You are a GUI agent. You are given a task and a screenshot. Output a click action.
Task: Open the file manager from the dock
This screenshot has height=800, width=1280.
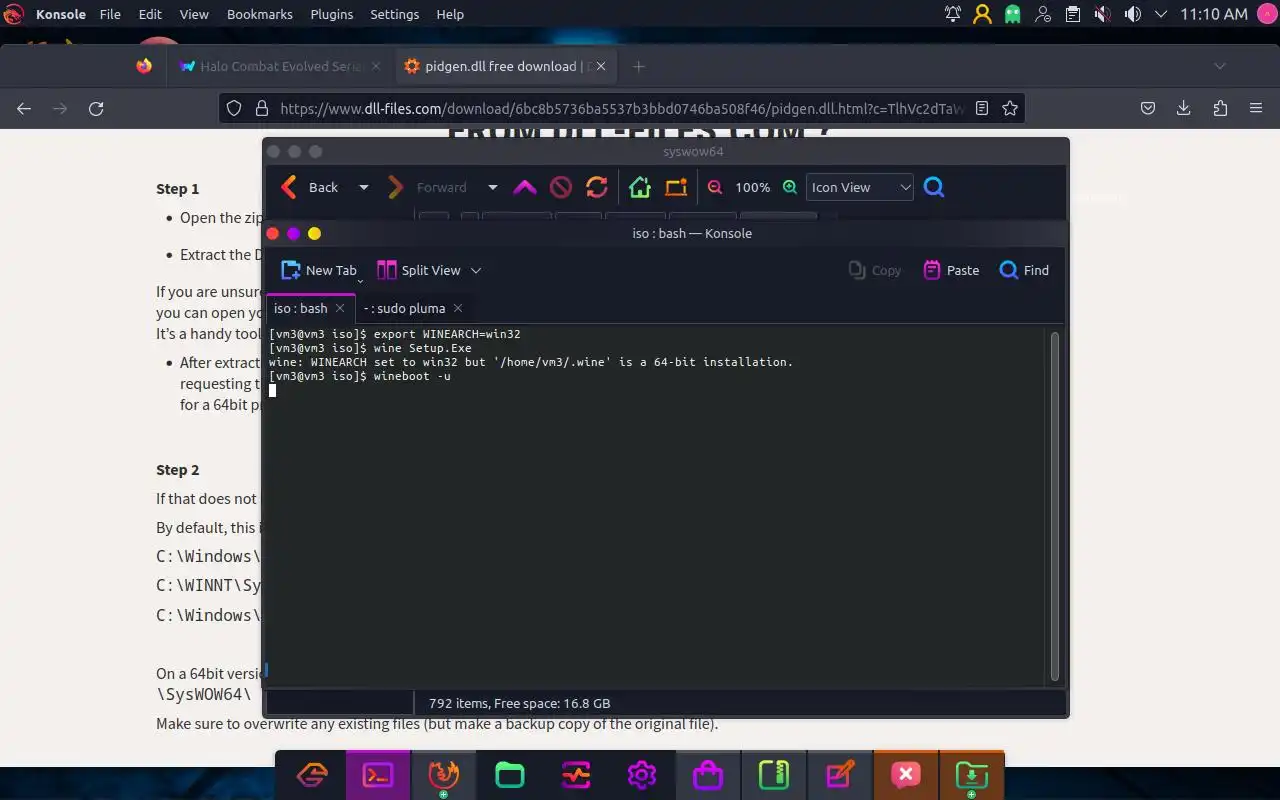(x=510, y=775)
